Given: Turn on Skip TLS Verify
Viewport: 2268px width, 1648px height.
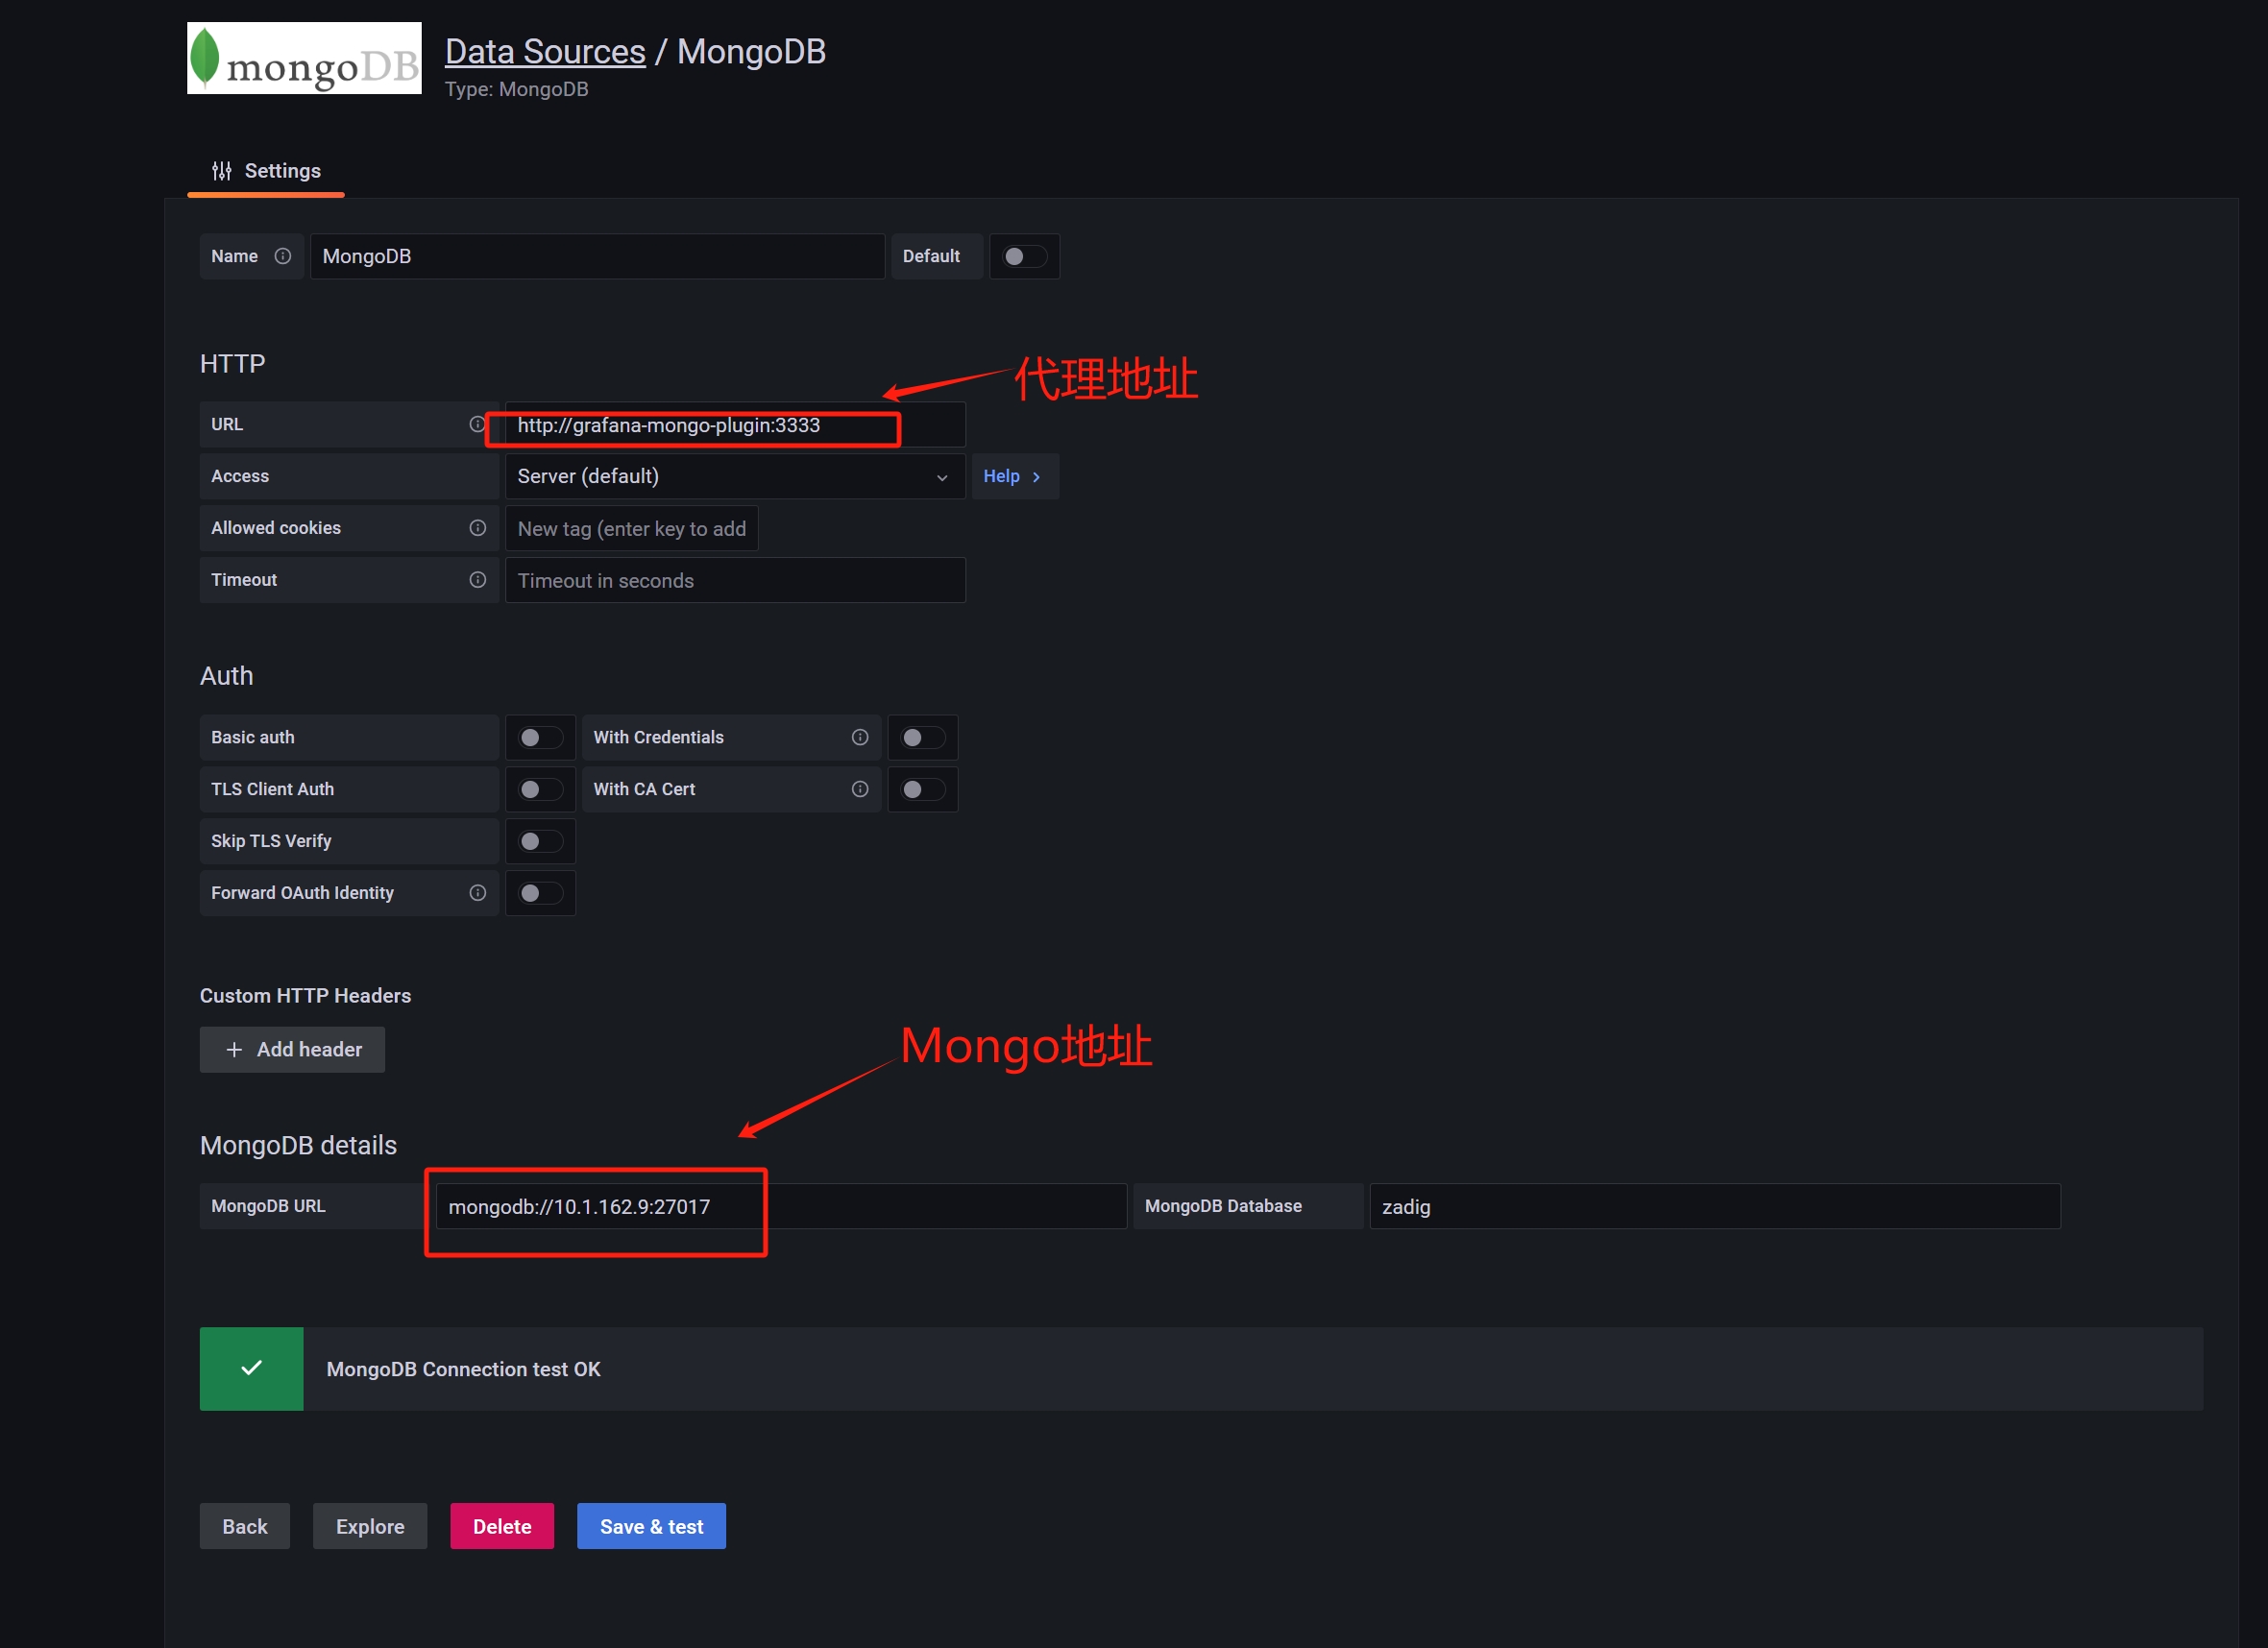Looking at the screenshot, I should pyautogui.click(x=540, y=841).
